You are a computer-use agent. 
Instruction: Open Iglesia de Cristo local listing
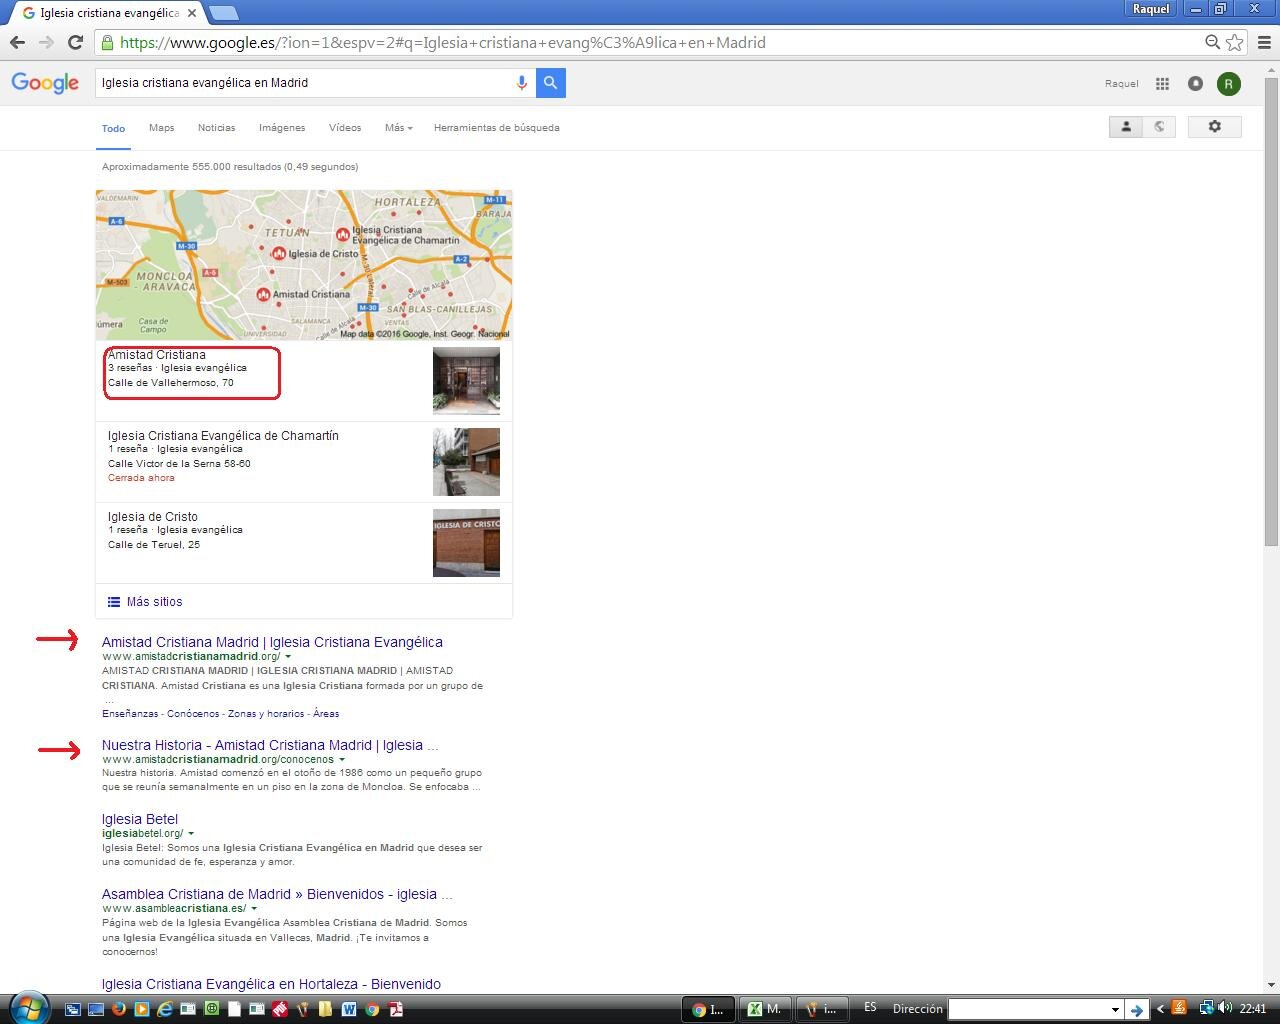153,517
